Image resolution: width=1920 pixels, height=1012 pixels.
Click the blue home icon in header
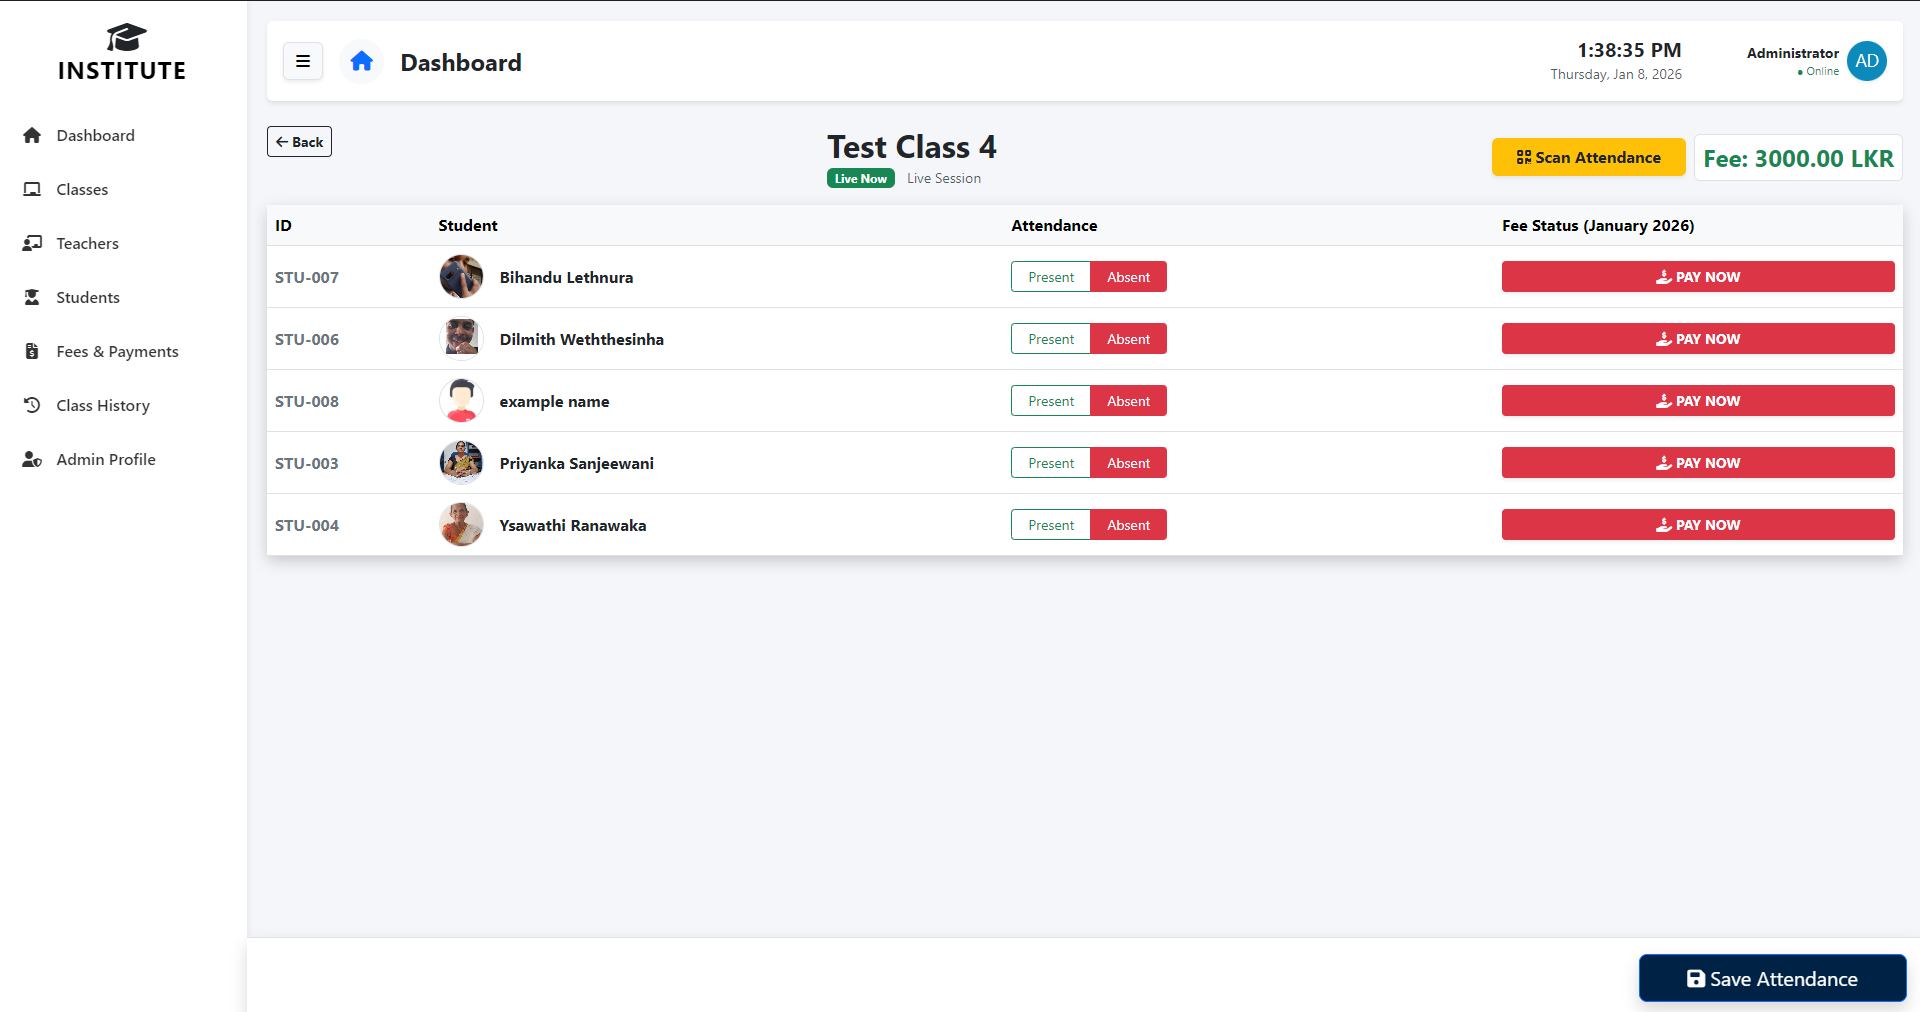pos(362,62)
